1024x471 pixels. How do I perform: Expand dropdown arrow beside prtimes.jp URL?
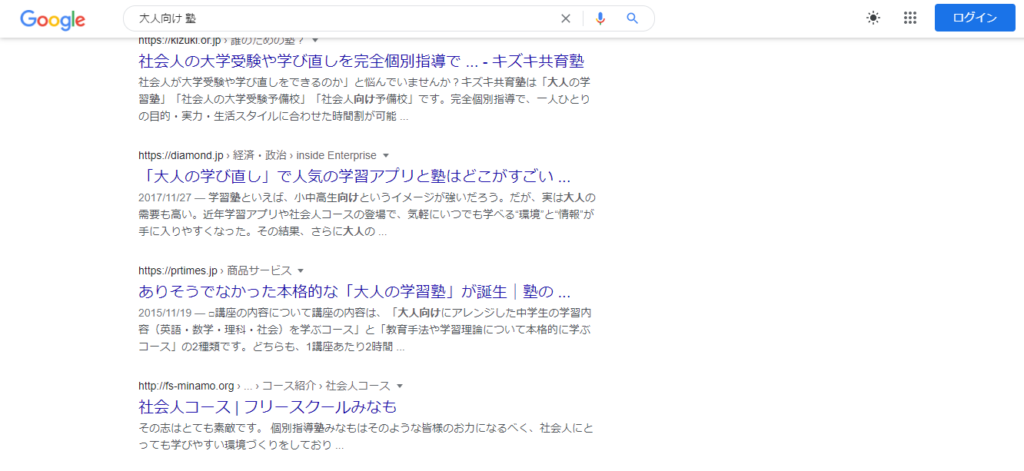click(x=300, y=271)
